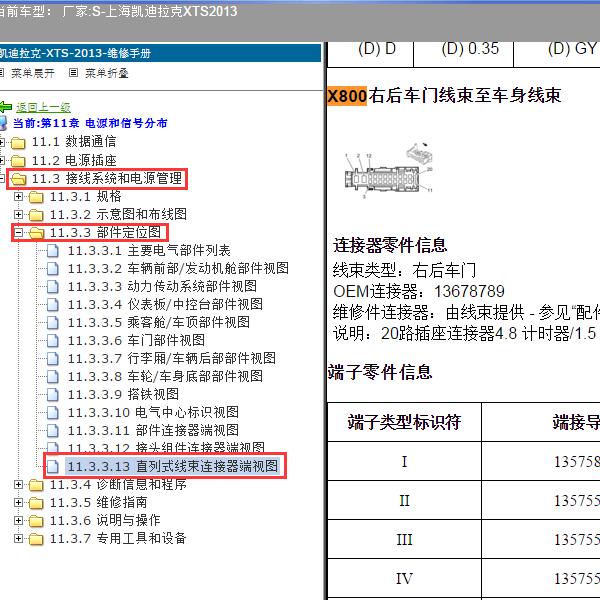600x600 pixels.
Task: Expand the 11.3.6 说明与操作 node
Action: point(18,521)
